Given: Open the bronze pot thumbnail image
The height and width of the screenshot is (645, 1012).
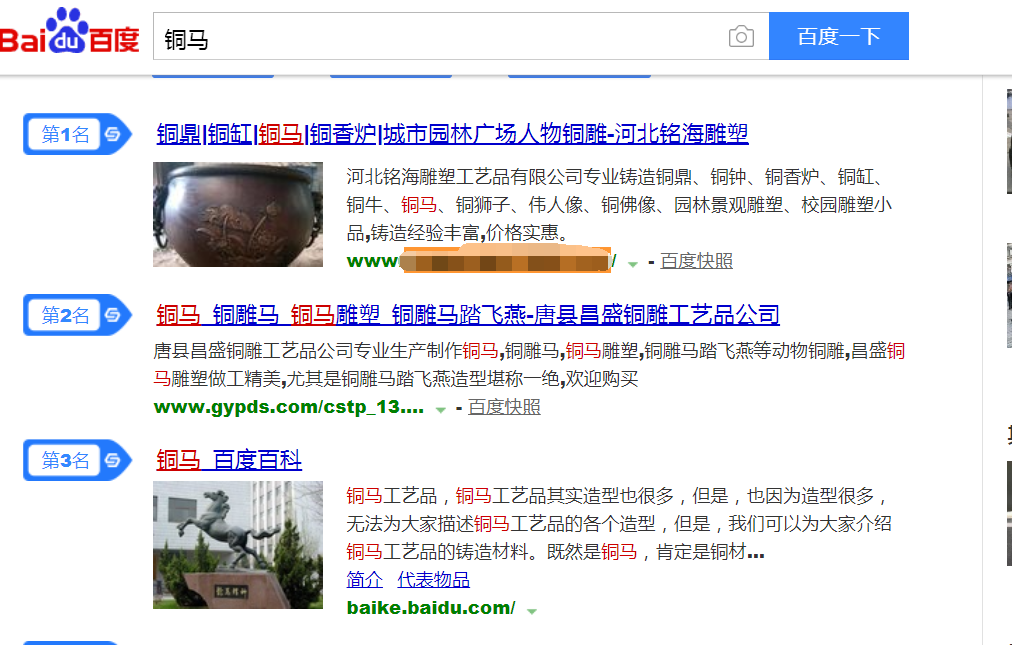Looking at the screenshot, I should [x=238, y=214].
